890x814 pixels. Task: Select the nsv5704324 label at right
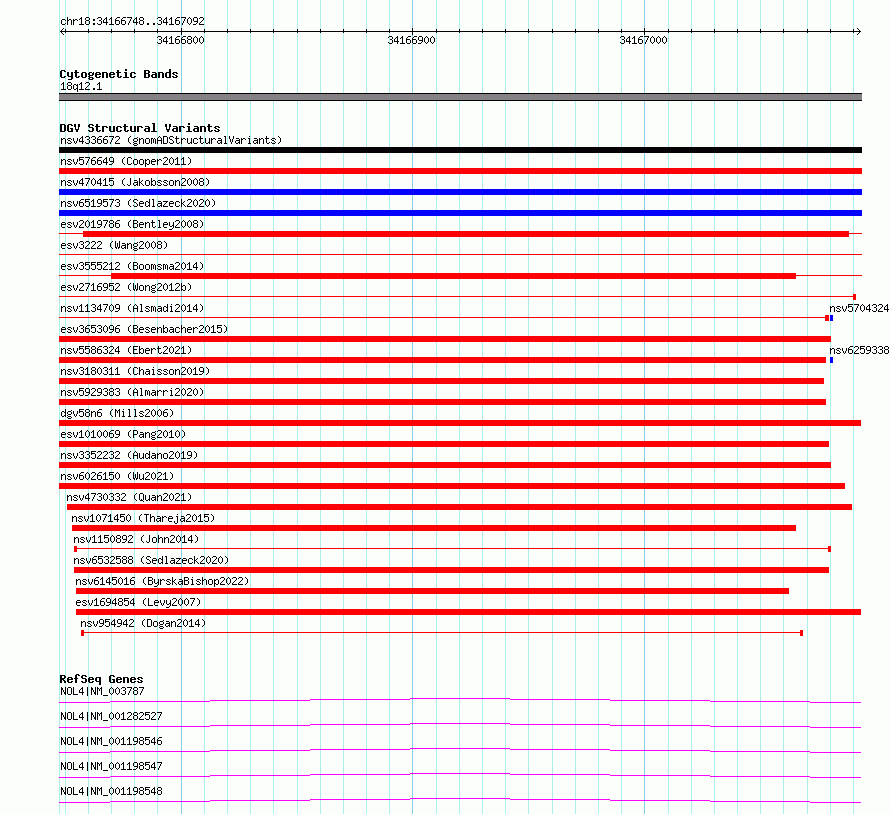pos(859,308)
